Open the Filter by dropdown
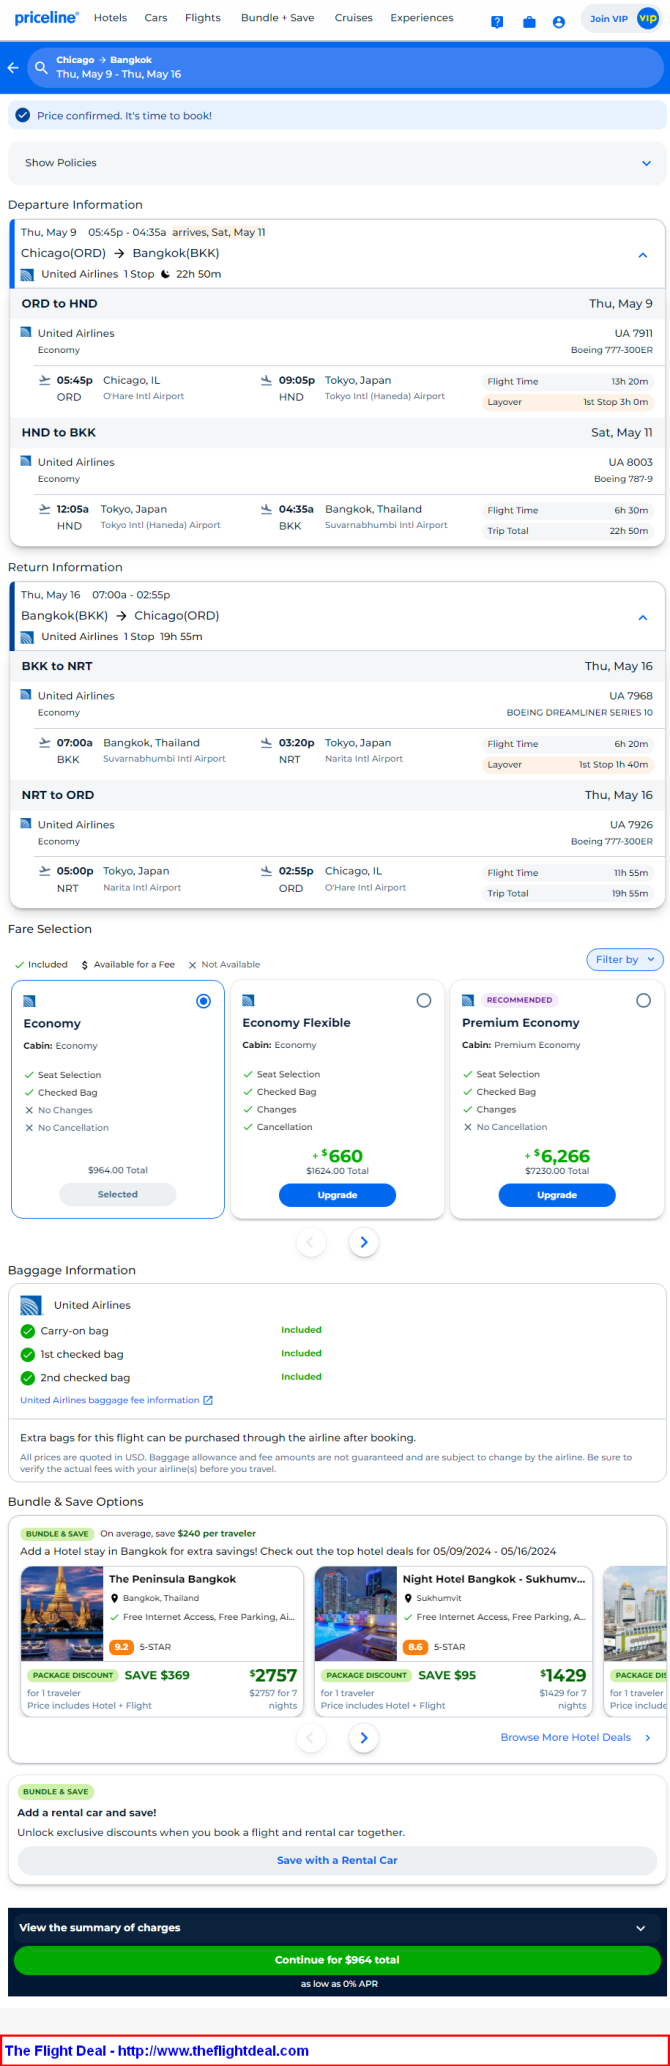 click(x=625, y=959)
